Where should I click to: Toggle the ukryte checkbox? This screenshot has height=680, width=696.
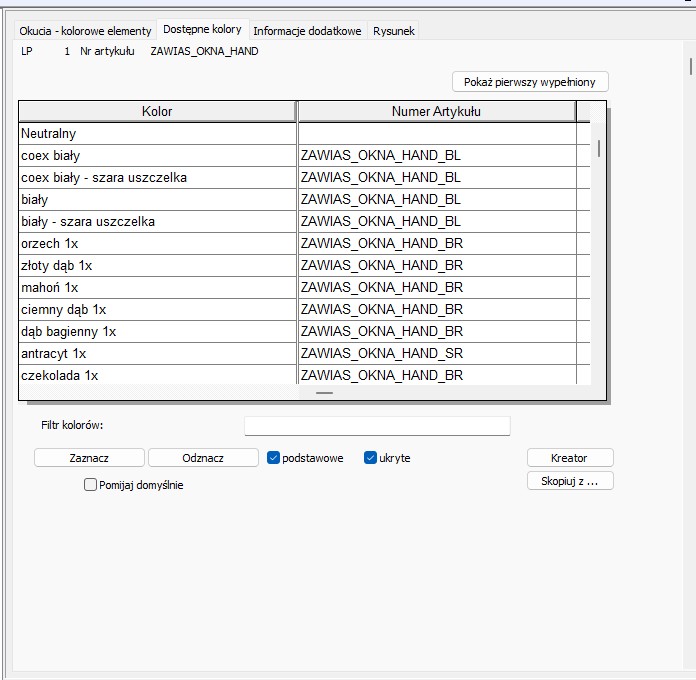point(370,458)
